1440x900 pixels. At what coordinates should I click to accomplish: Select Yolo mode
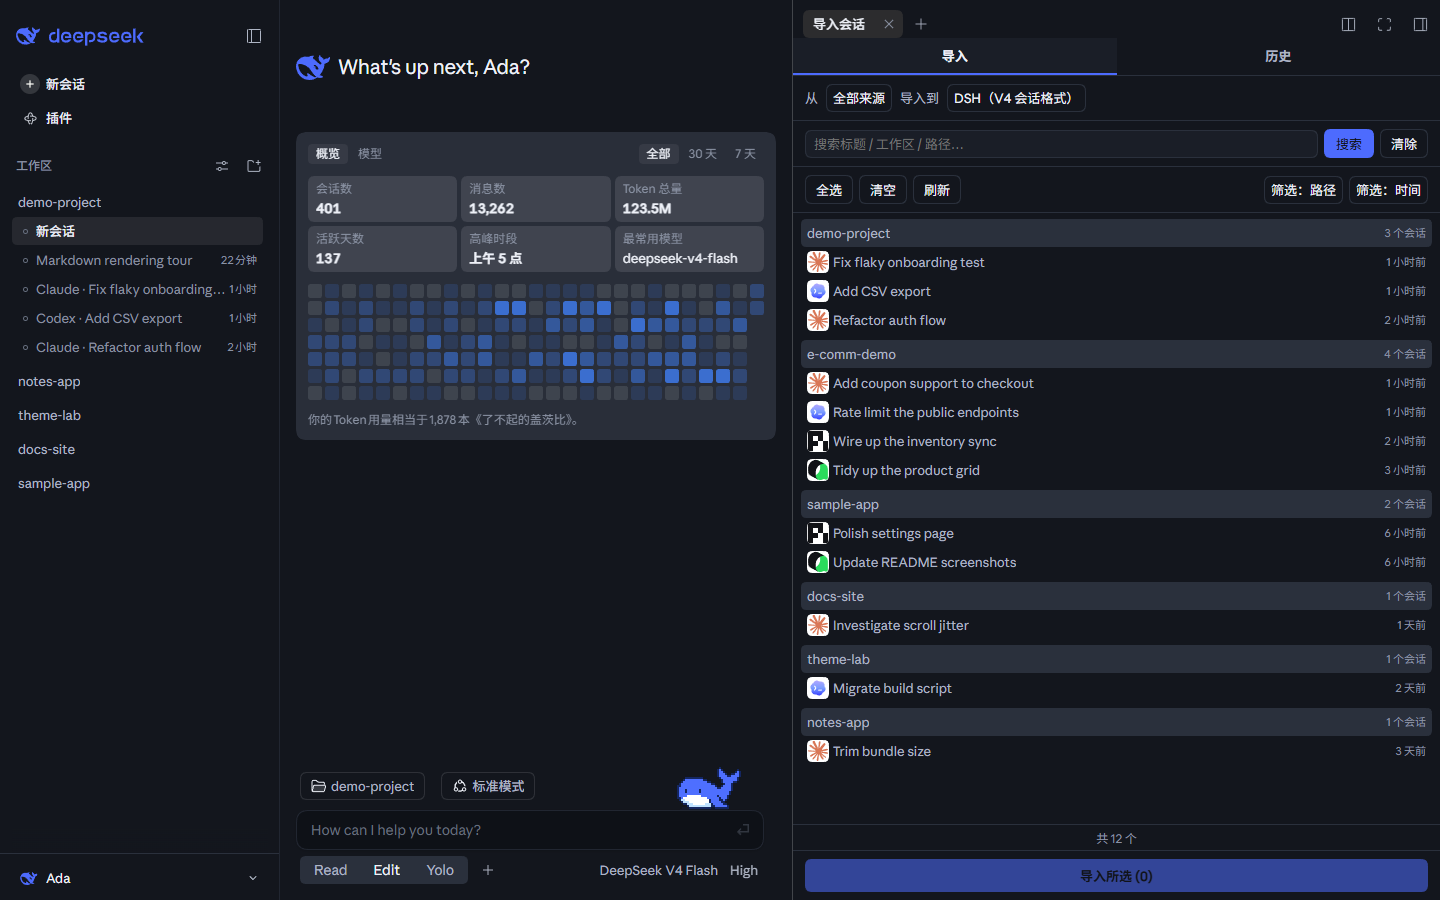pos(440,870)
